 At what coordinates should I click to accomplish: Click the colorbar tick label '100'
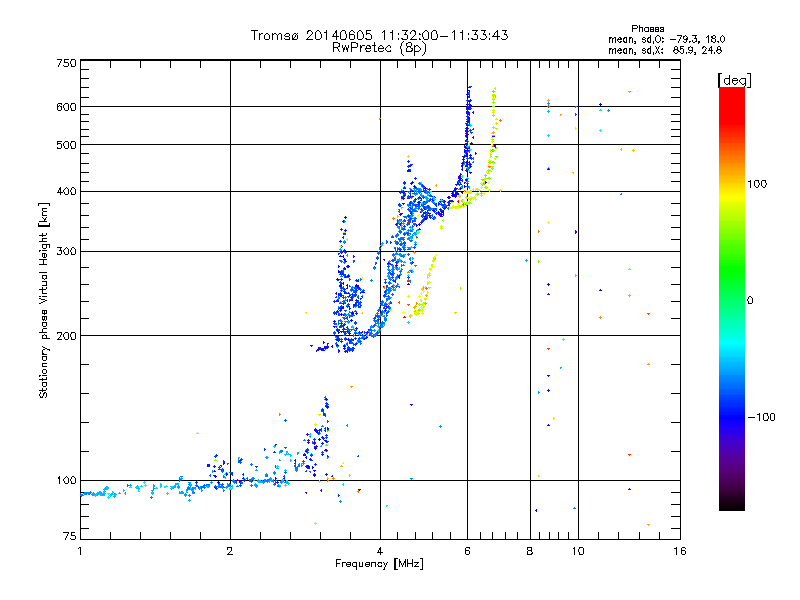click(x=757, y=184)
